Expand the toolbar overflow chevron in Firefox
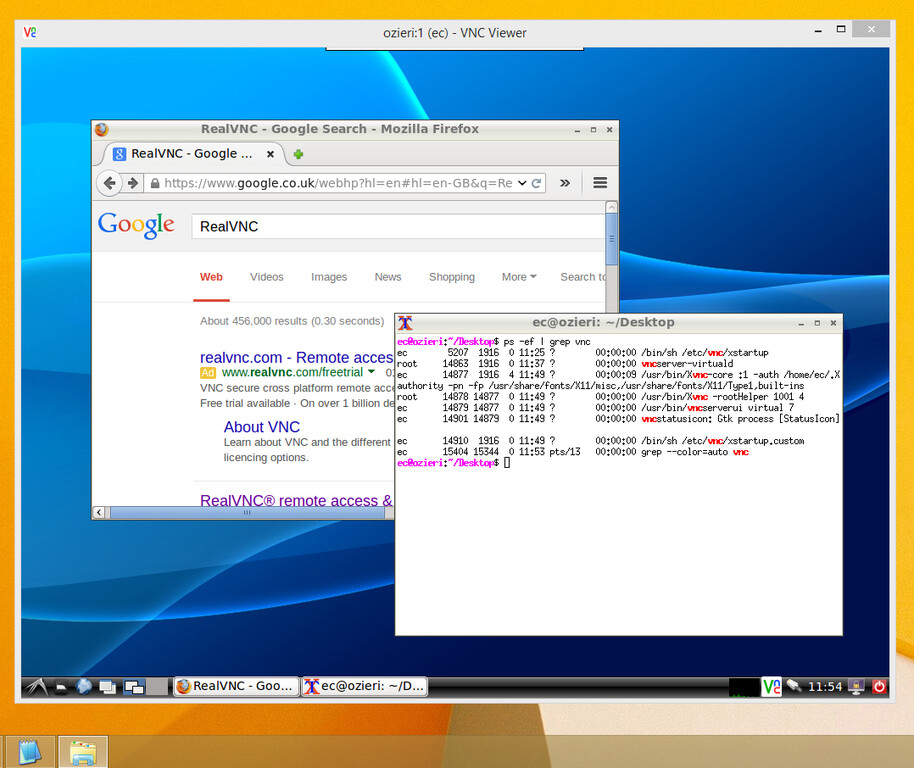914x768 pixels. 564,183
